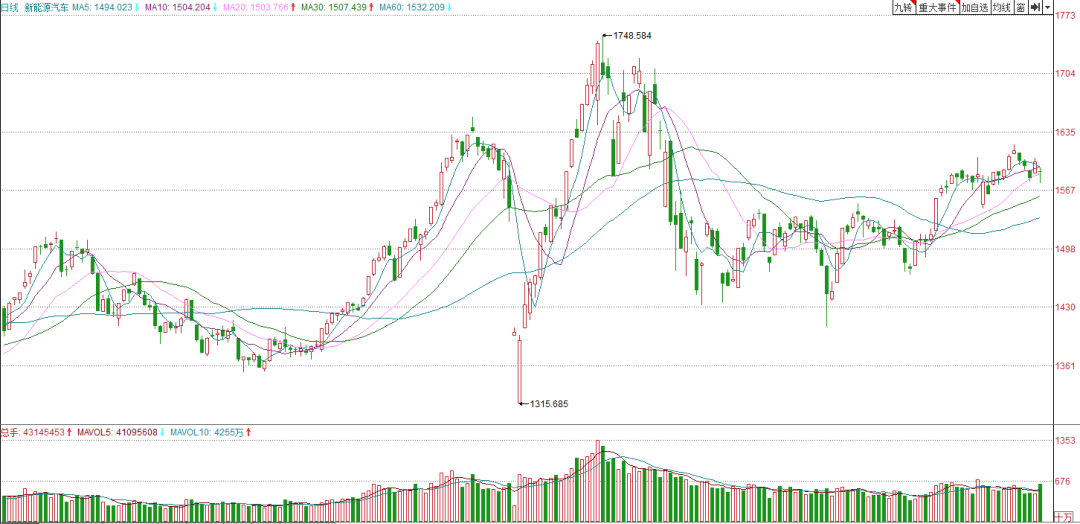Click the 1498 price axis label
1080x524 pixels.
pos(1066,249)
